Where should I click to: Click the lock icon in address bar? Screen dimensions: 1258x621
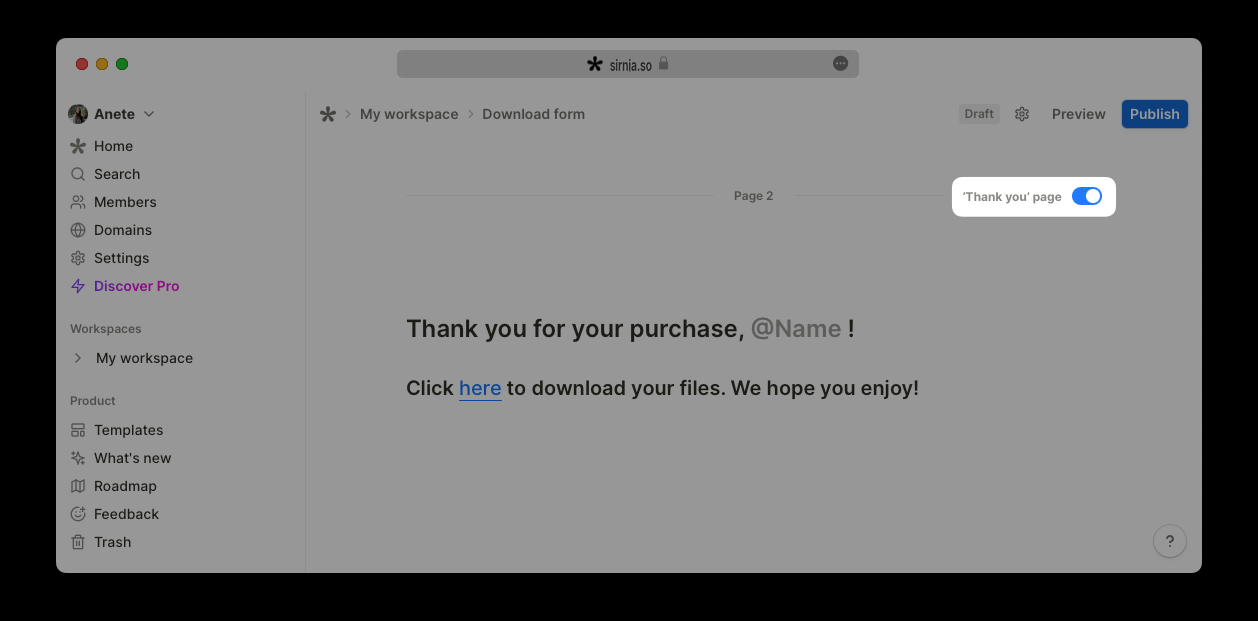663,63
